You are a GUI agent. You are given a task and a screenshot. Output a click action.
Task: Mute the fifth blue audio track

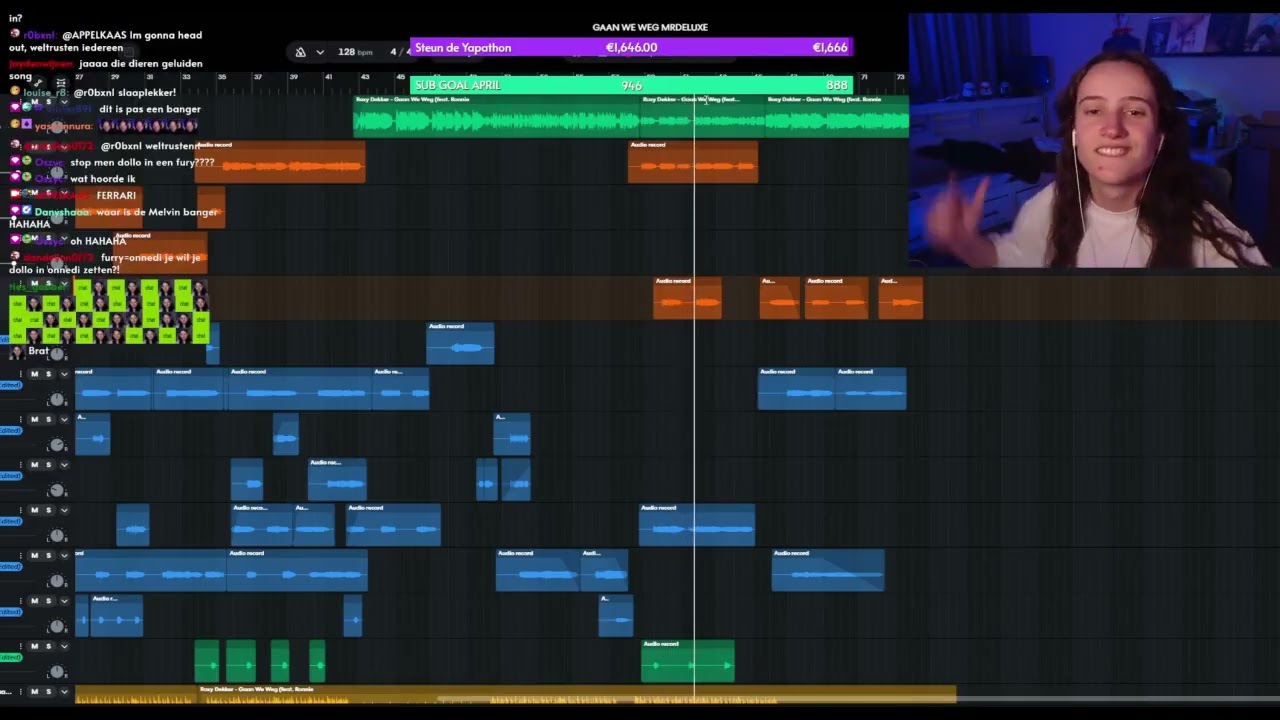(x=34, y=555)
